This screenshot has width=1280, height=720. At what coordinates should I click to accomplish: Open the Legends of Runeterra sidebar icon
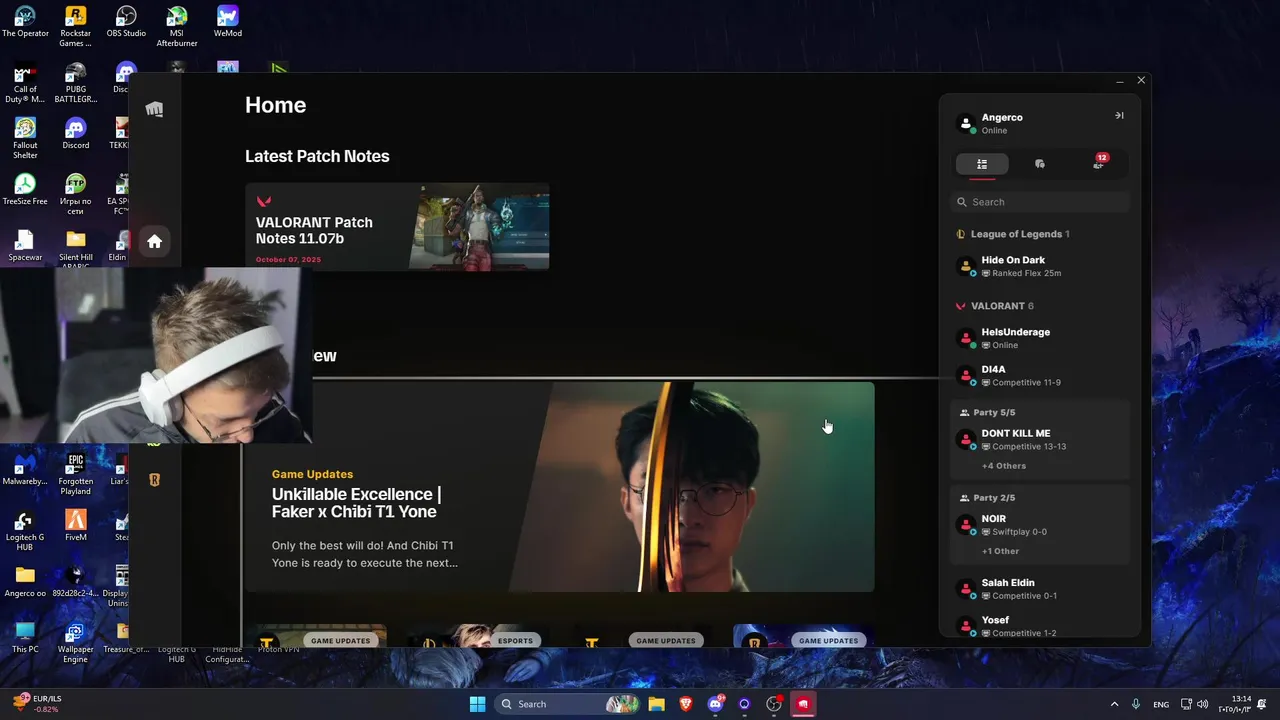coord(154,480)
